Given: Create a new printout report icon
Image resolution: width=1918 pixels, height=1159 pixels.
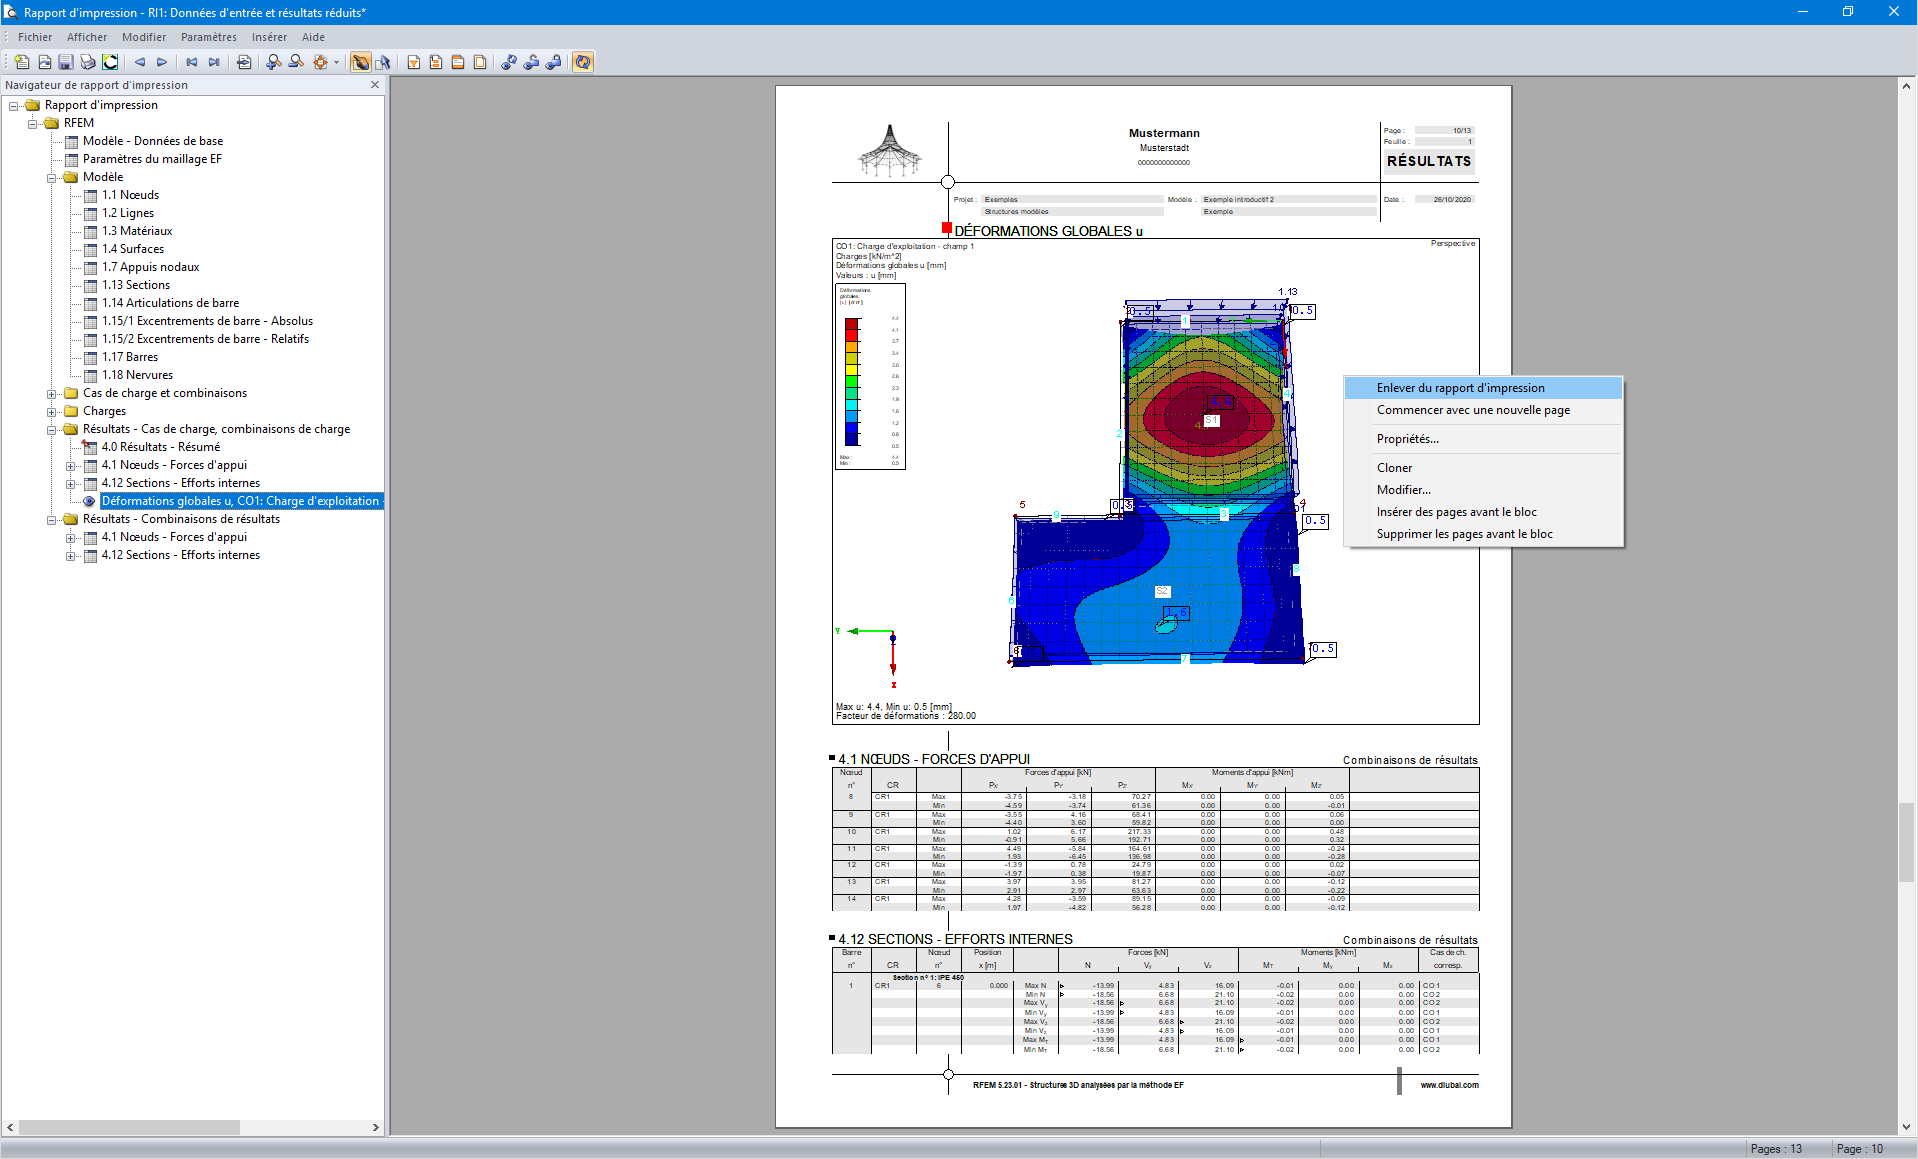Looking at the screenshot, I should coord(21,62).
